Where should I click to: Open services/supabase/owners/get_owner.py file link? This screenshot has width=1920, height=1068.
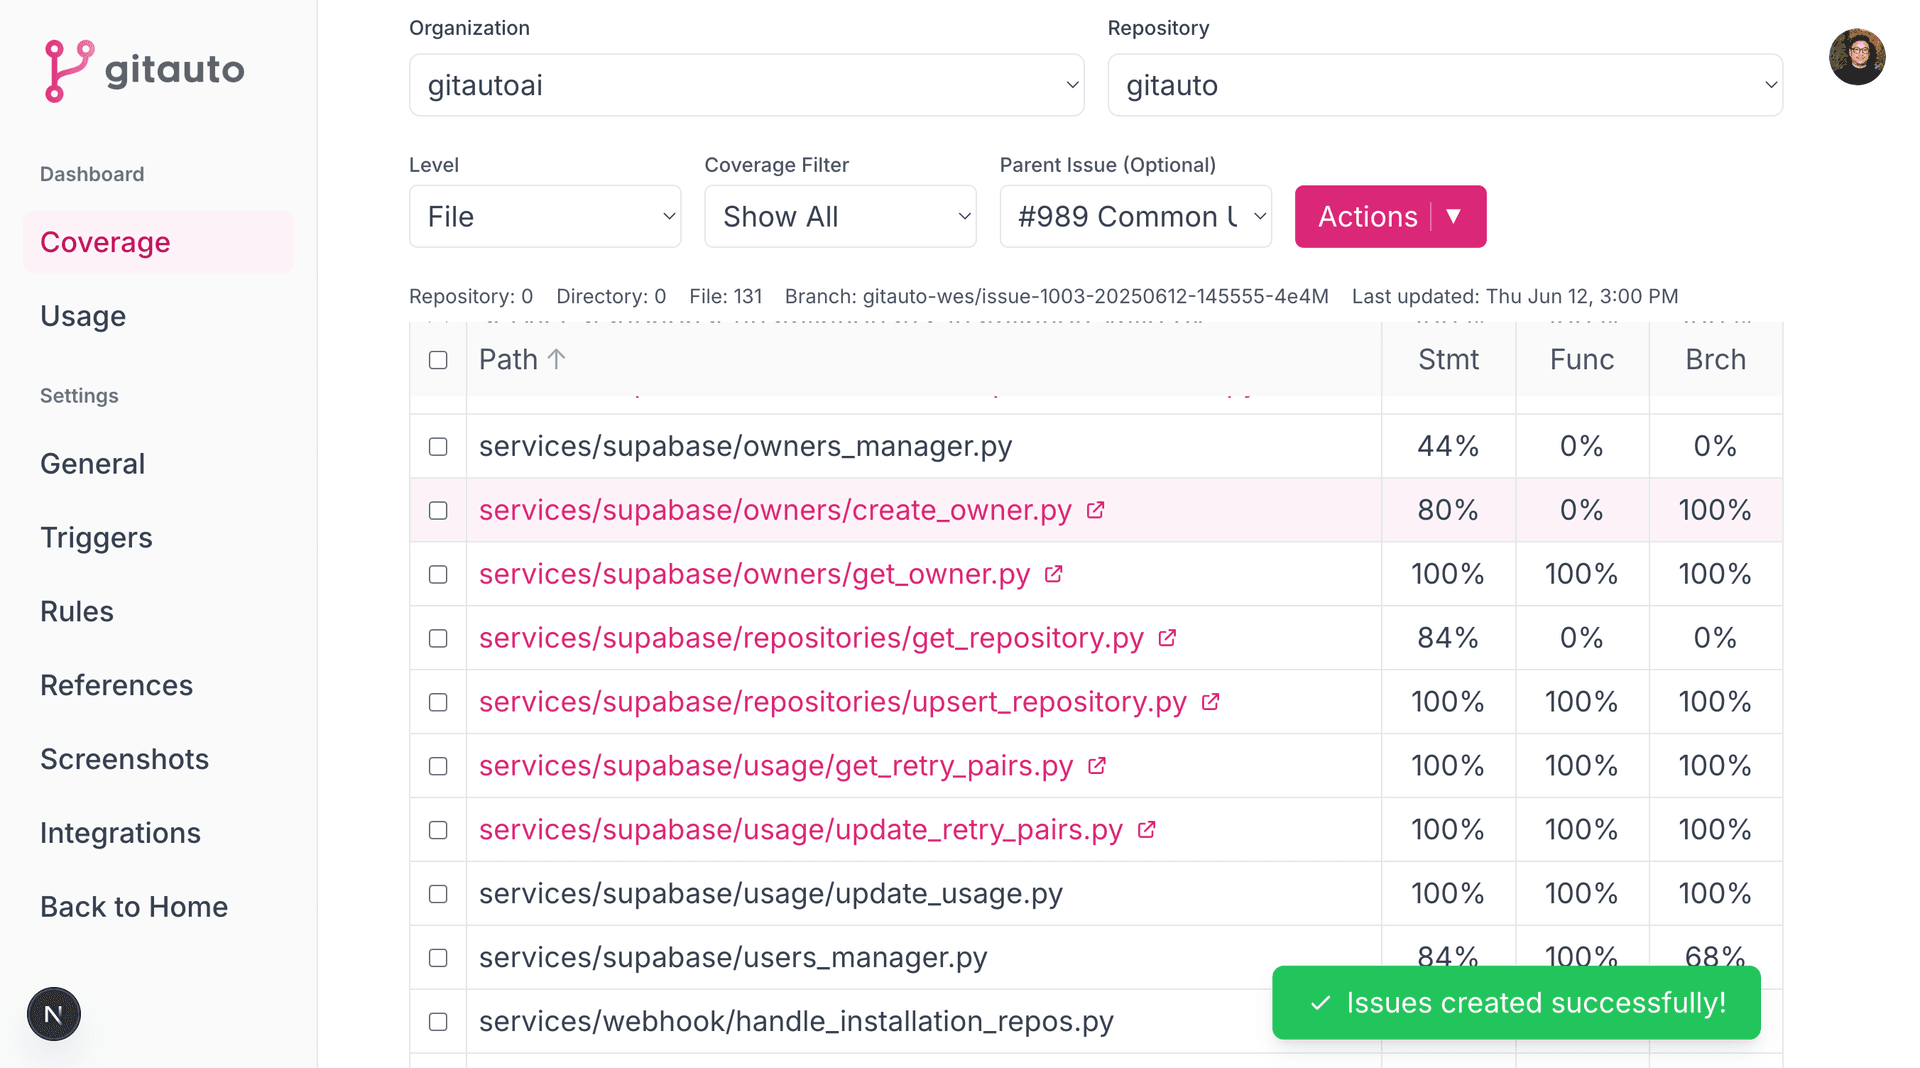754,574
